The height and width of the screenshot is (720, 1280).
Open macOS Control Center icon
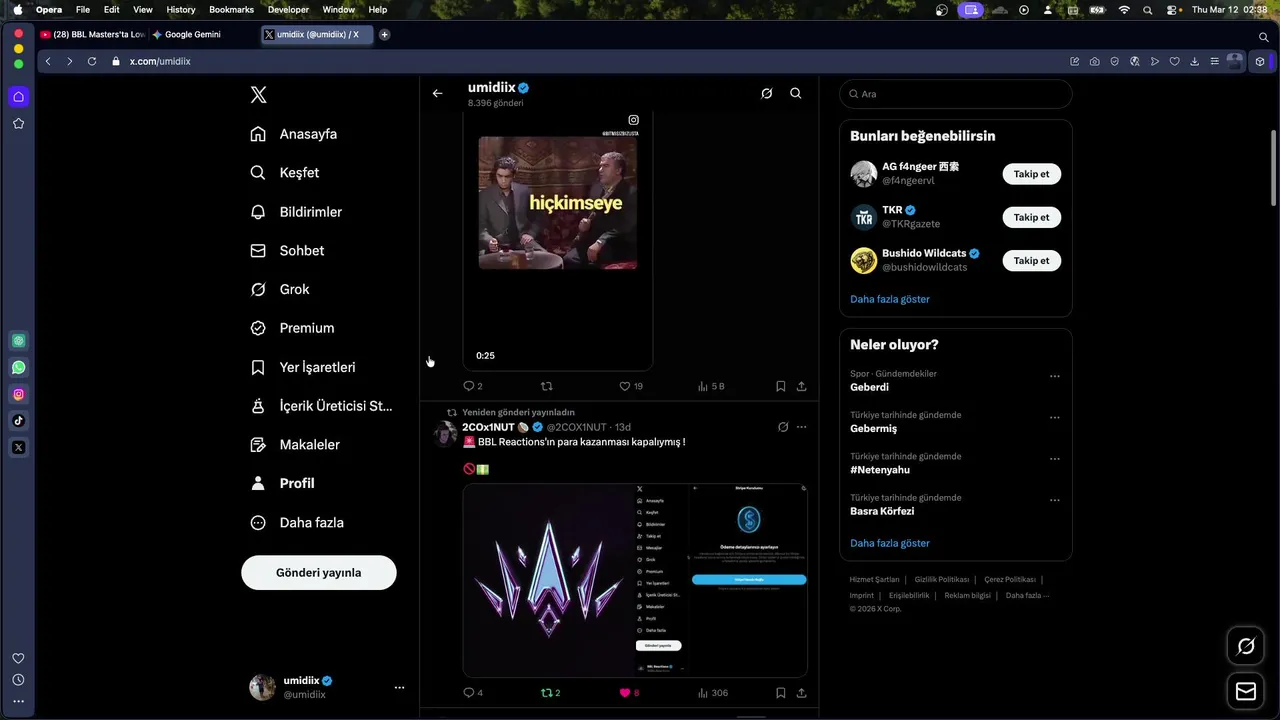tap(1172, 9)
